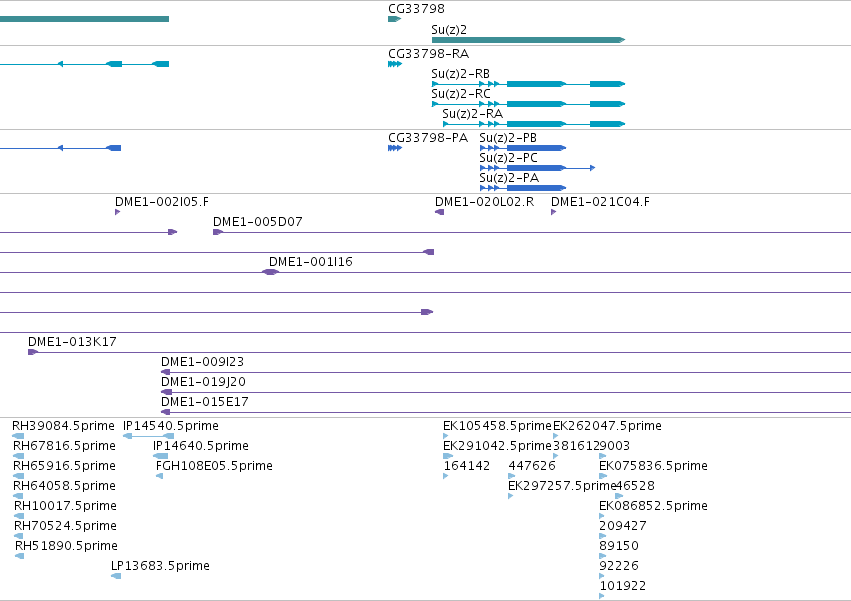Click the IP14540.5prime spliced EST glyph

[x=149, y=436]
